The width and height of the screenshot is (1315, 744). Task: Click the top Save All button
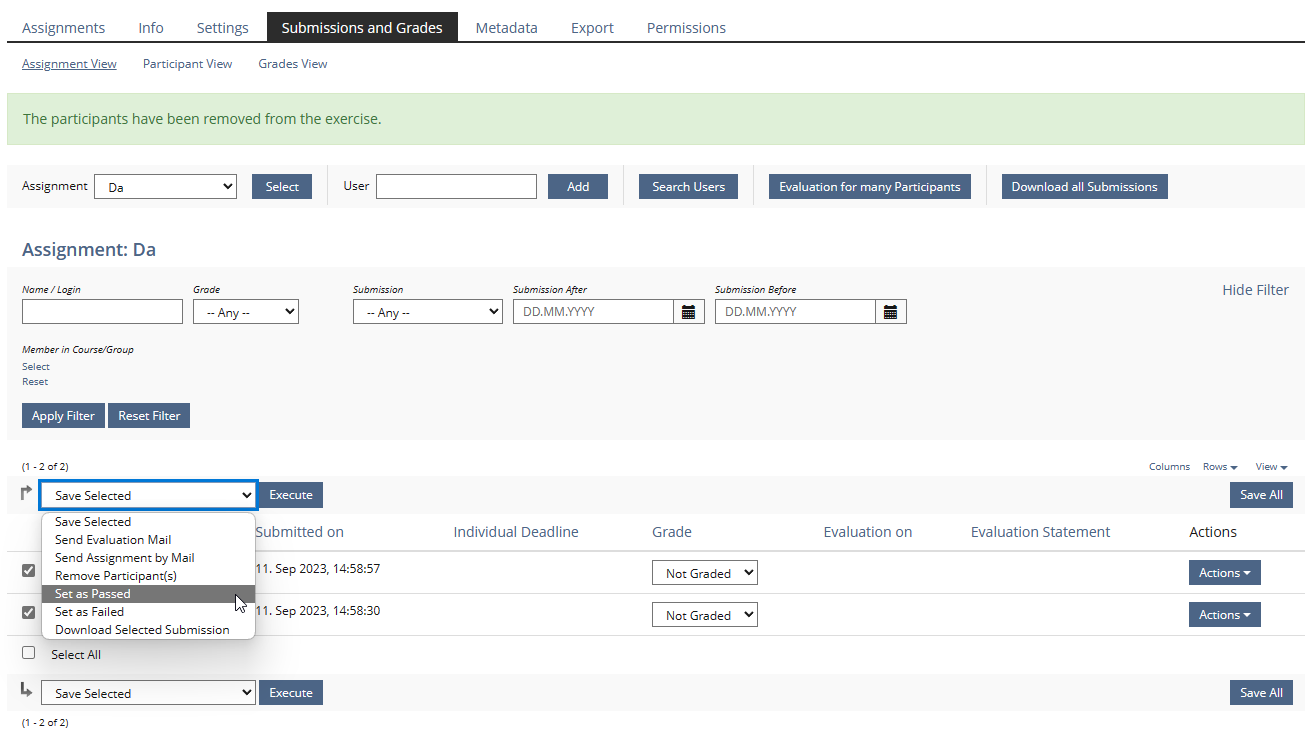(x=1260, y=495)
